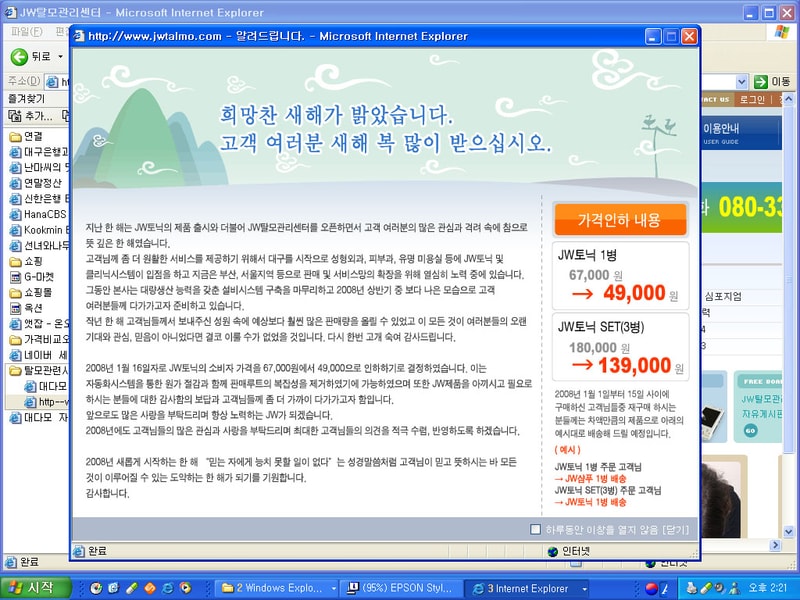The image size is (800, 600).
Task: Open the 2 Windows Explorer taskbar group
Action: [279, 588]
